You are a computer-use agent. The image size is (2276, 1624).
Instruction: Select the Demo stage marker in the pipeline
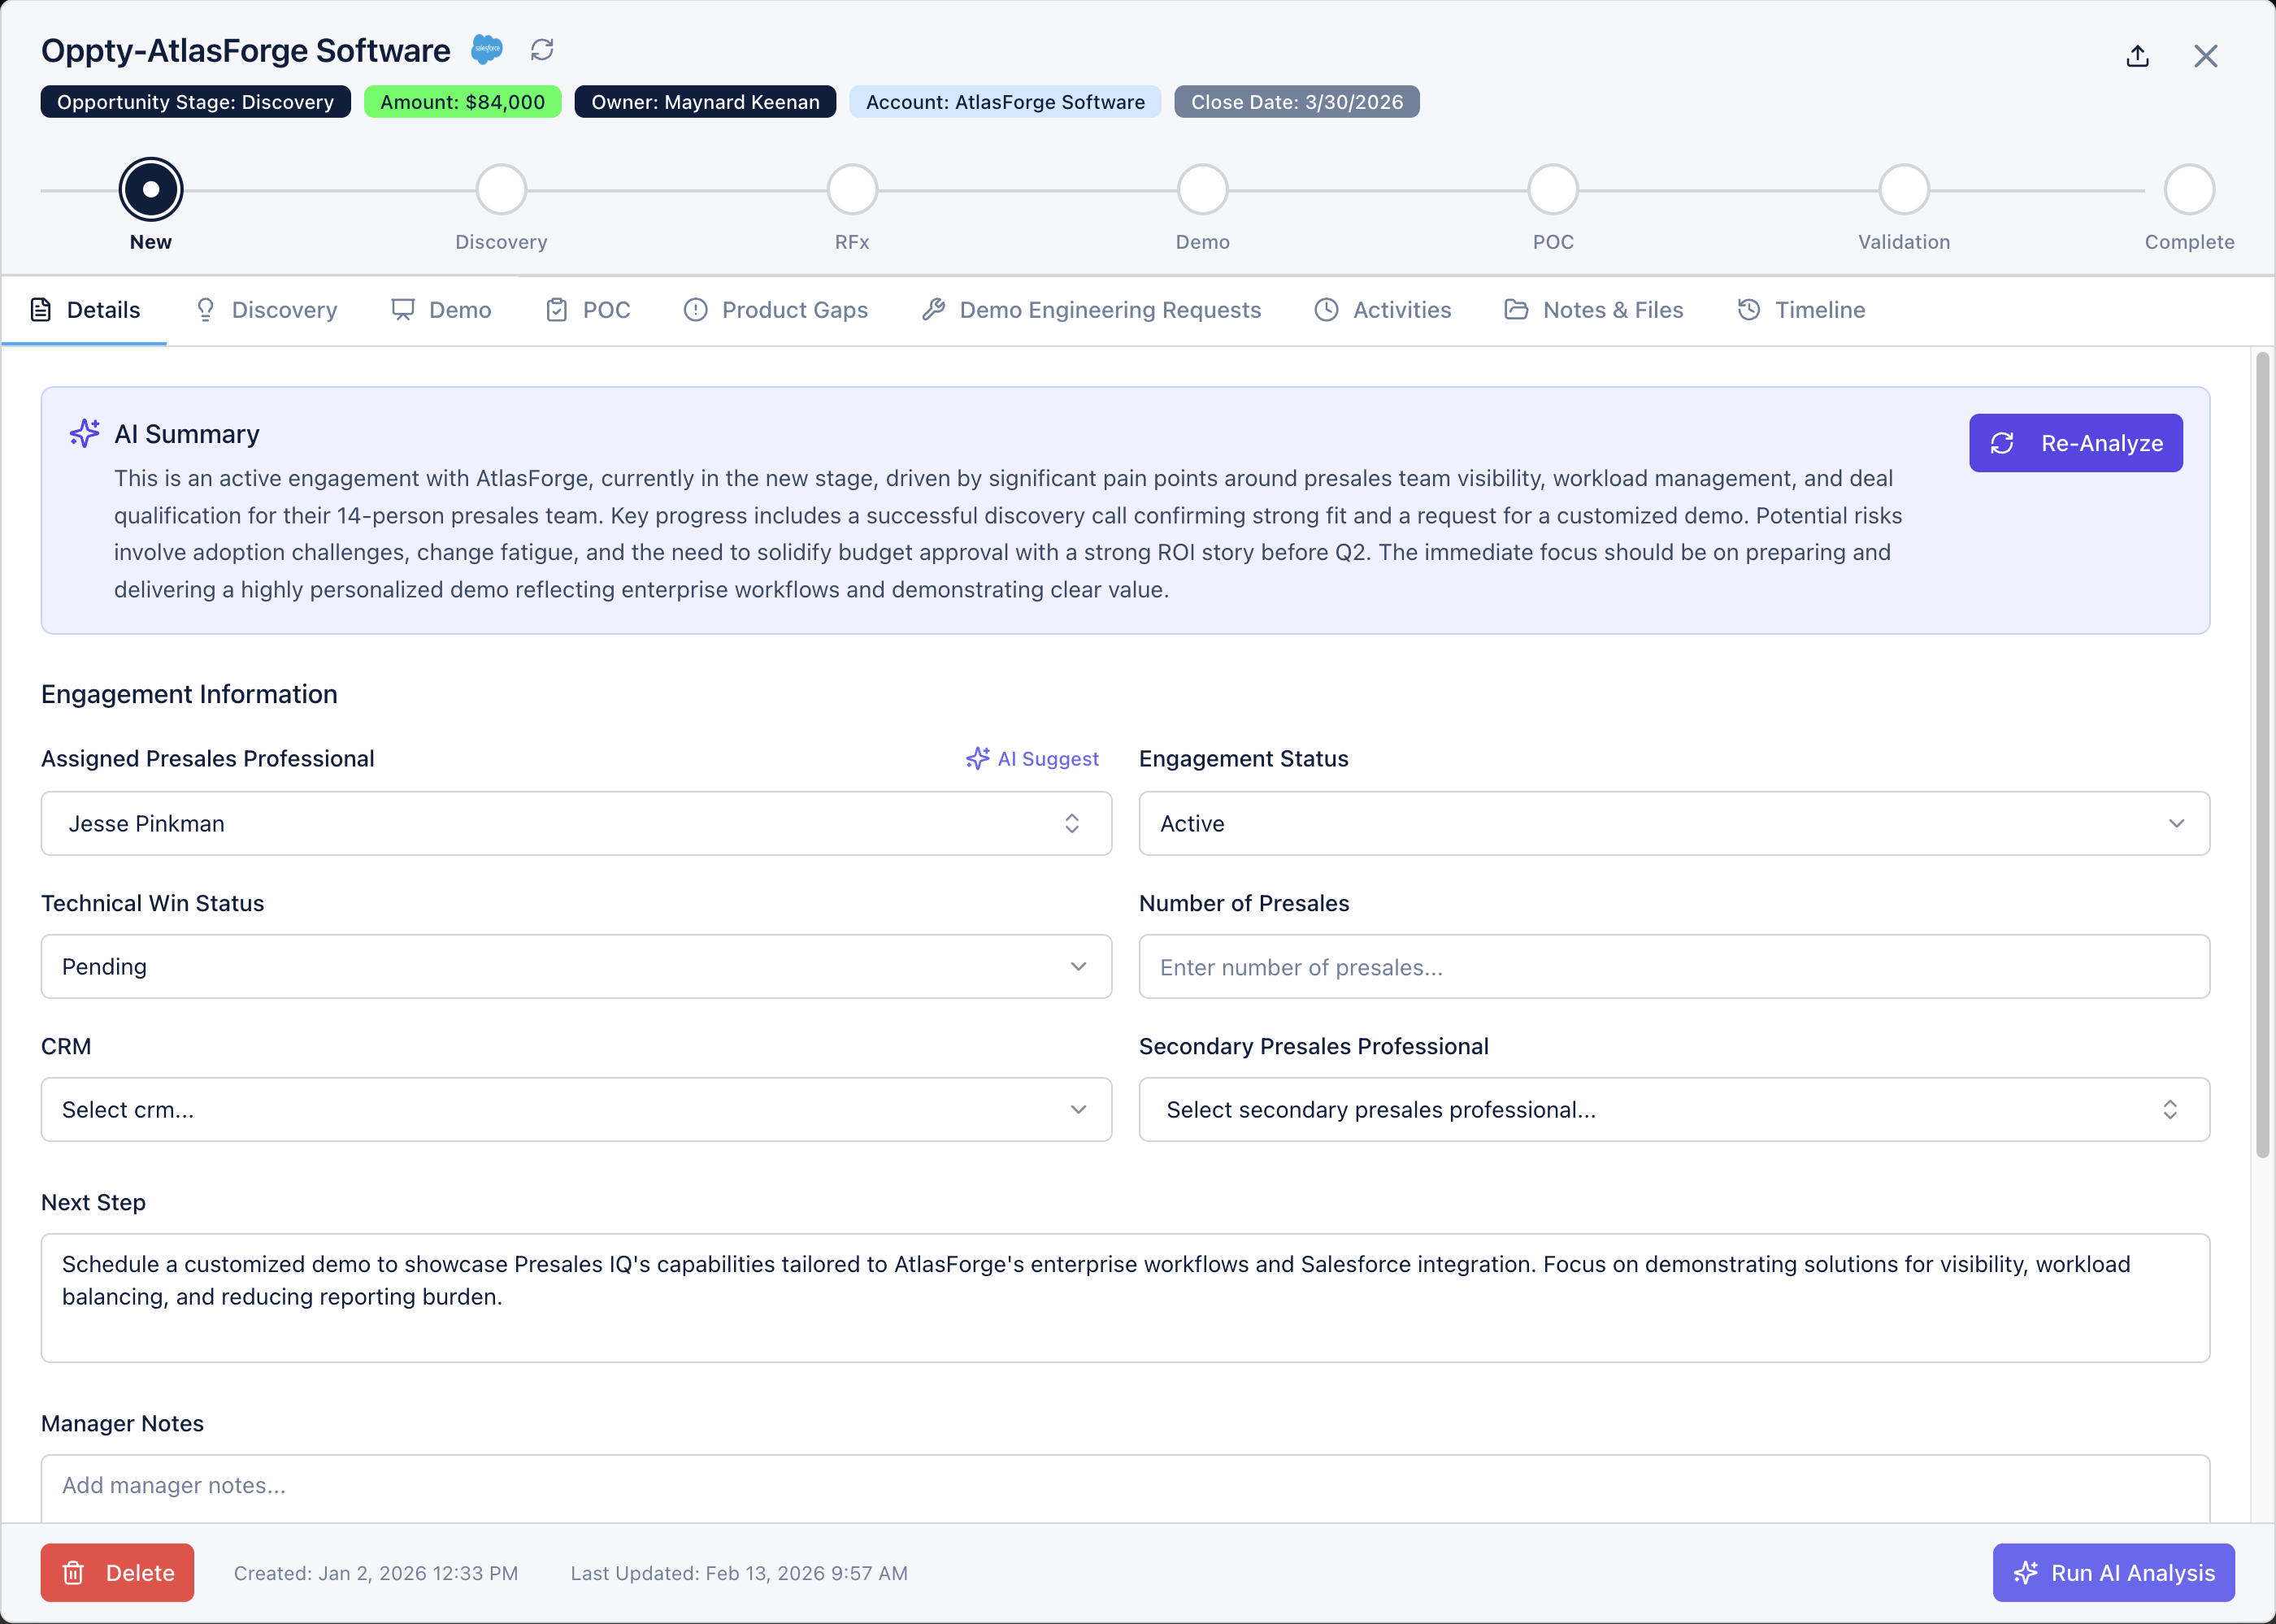pyautogui.click(x=1202, y=189)
